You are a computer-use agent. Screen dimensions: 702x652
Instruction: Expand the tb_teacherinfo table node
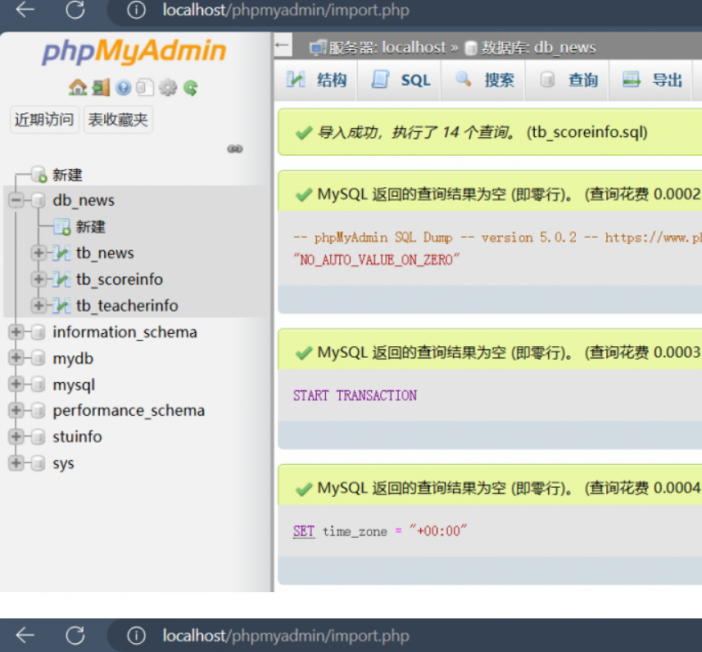pos(39,306)
